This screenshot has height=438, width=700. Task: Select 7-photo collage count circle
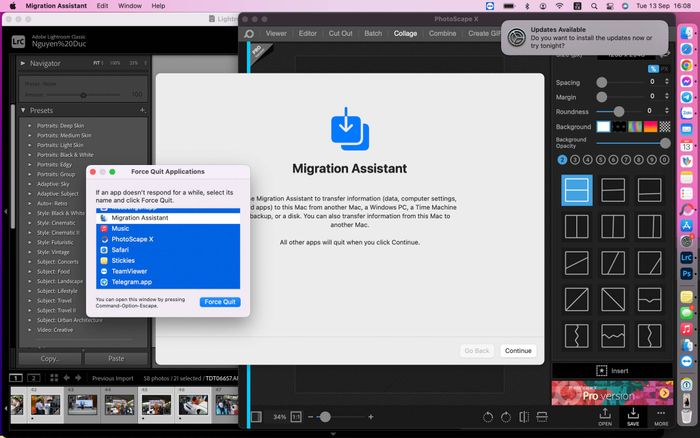tap(626, 159)
